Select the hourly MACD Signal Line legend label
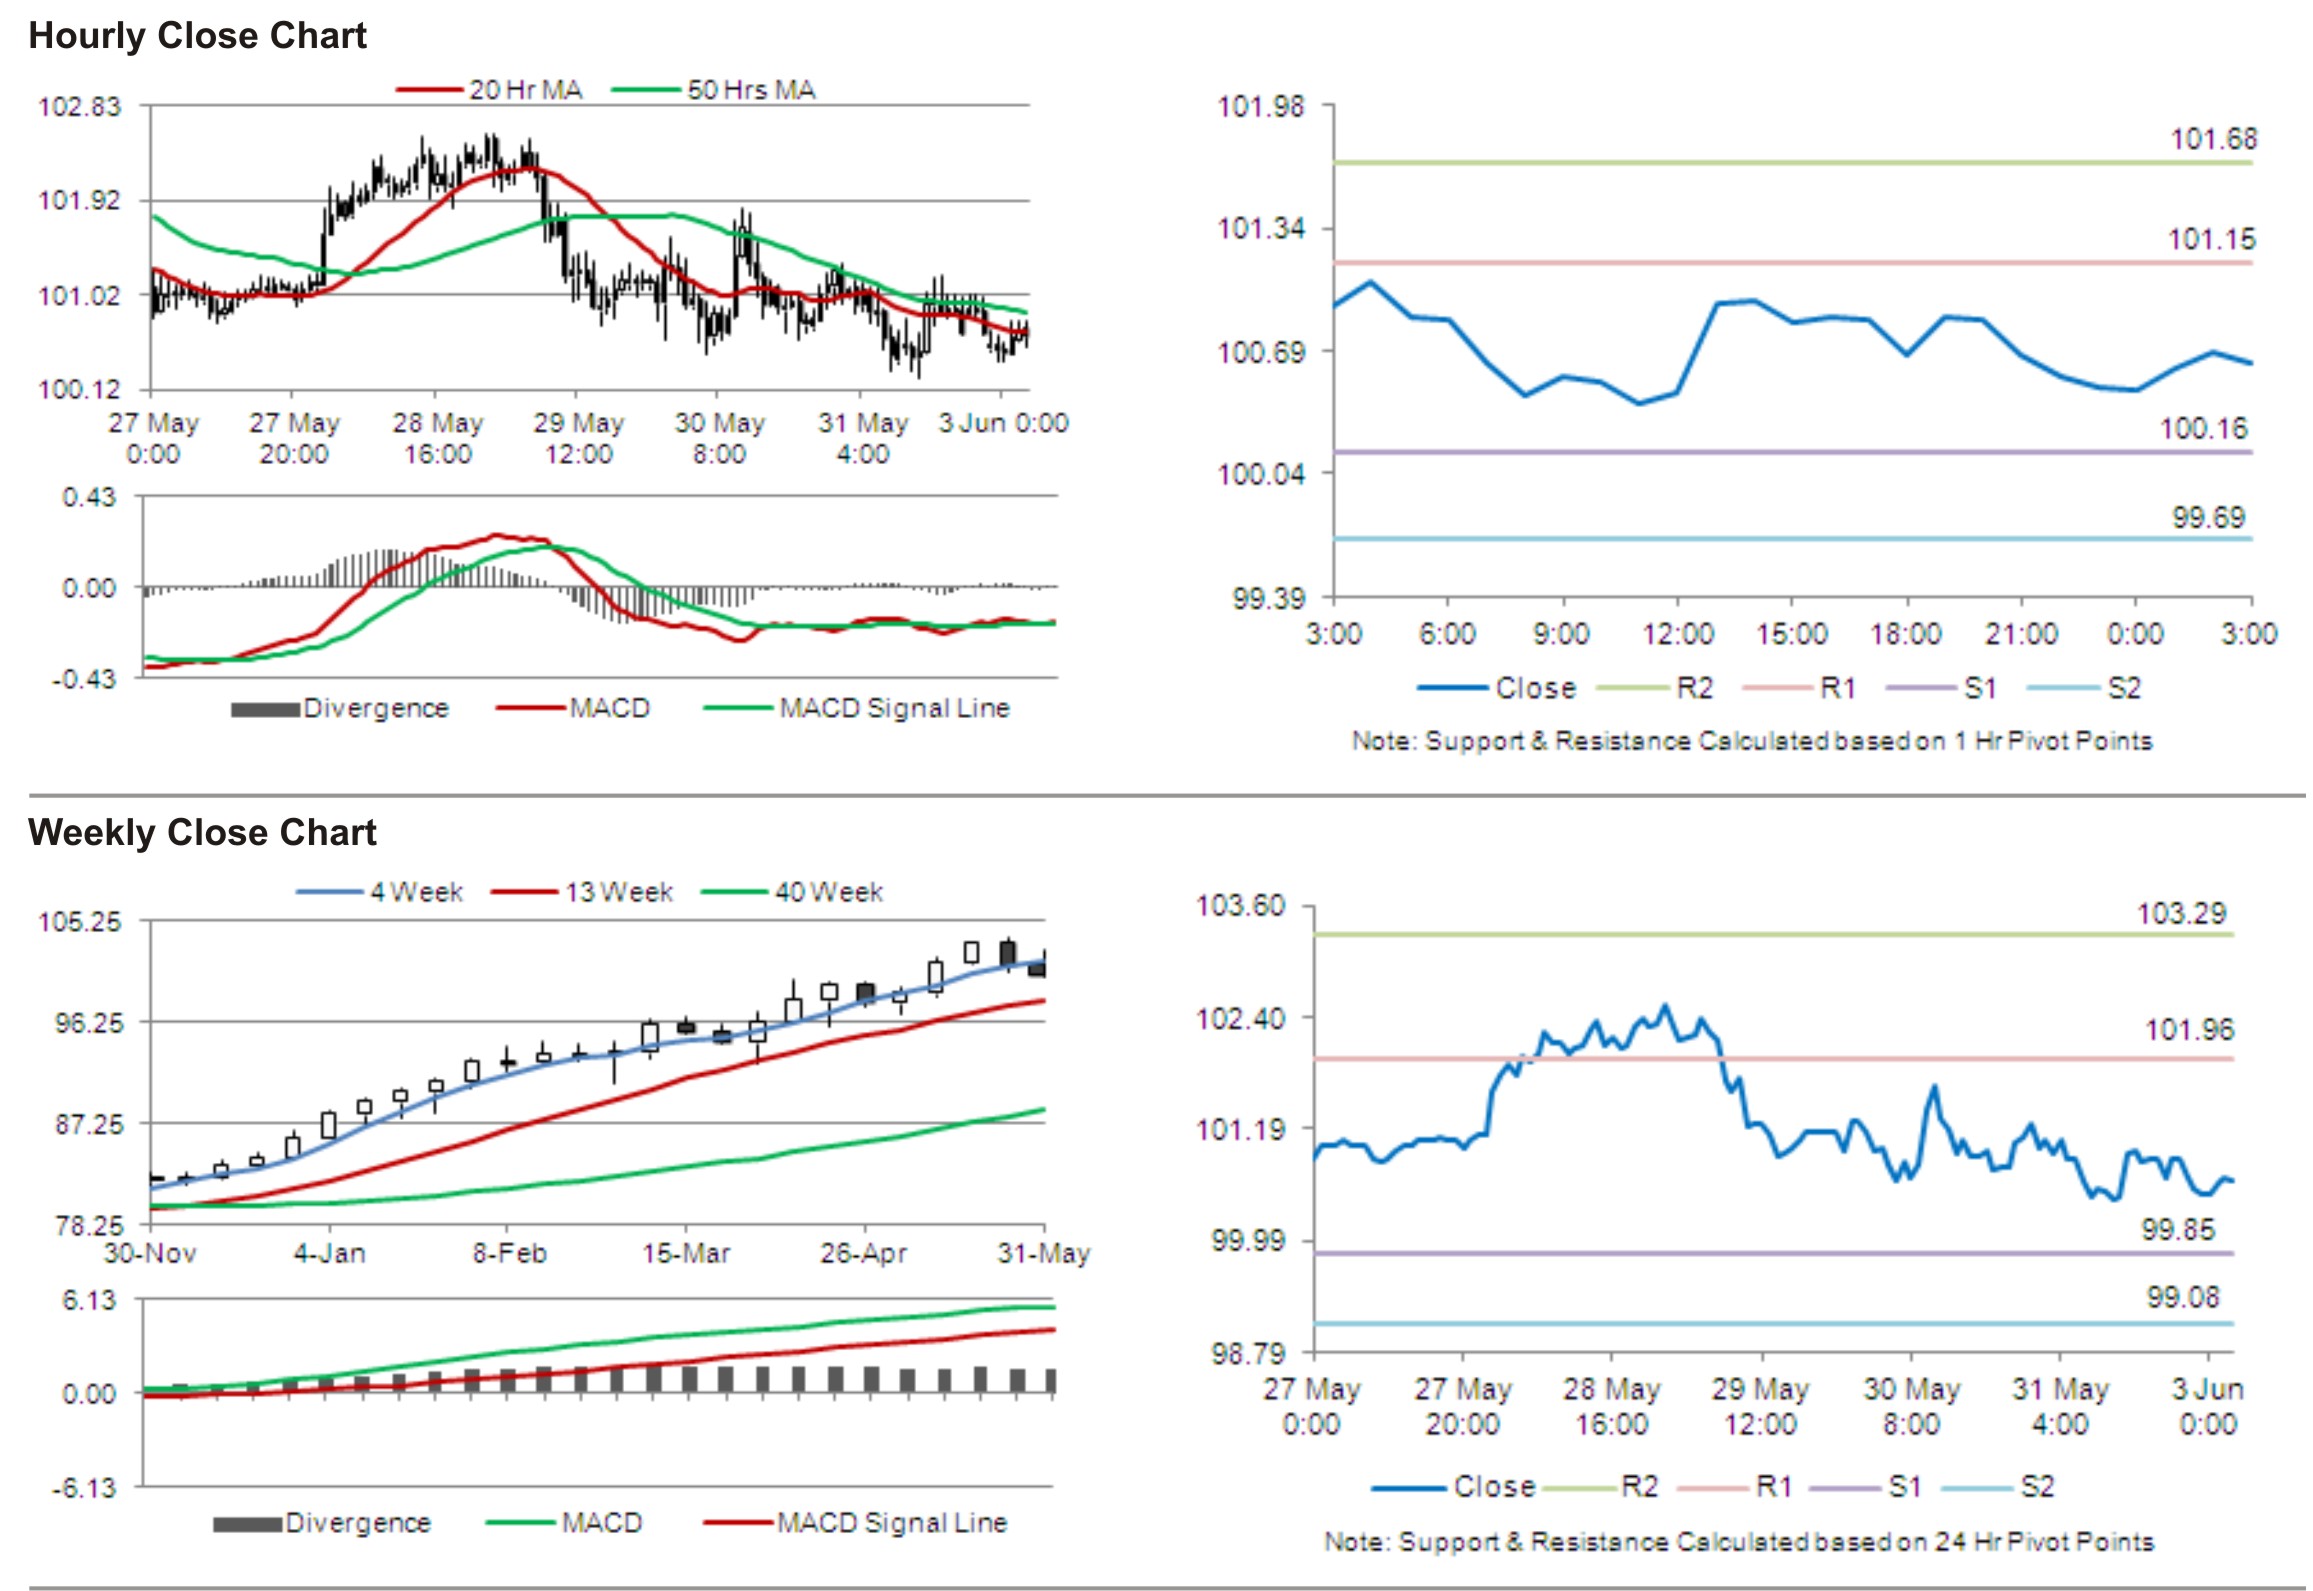 (x=894, y=708)
